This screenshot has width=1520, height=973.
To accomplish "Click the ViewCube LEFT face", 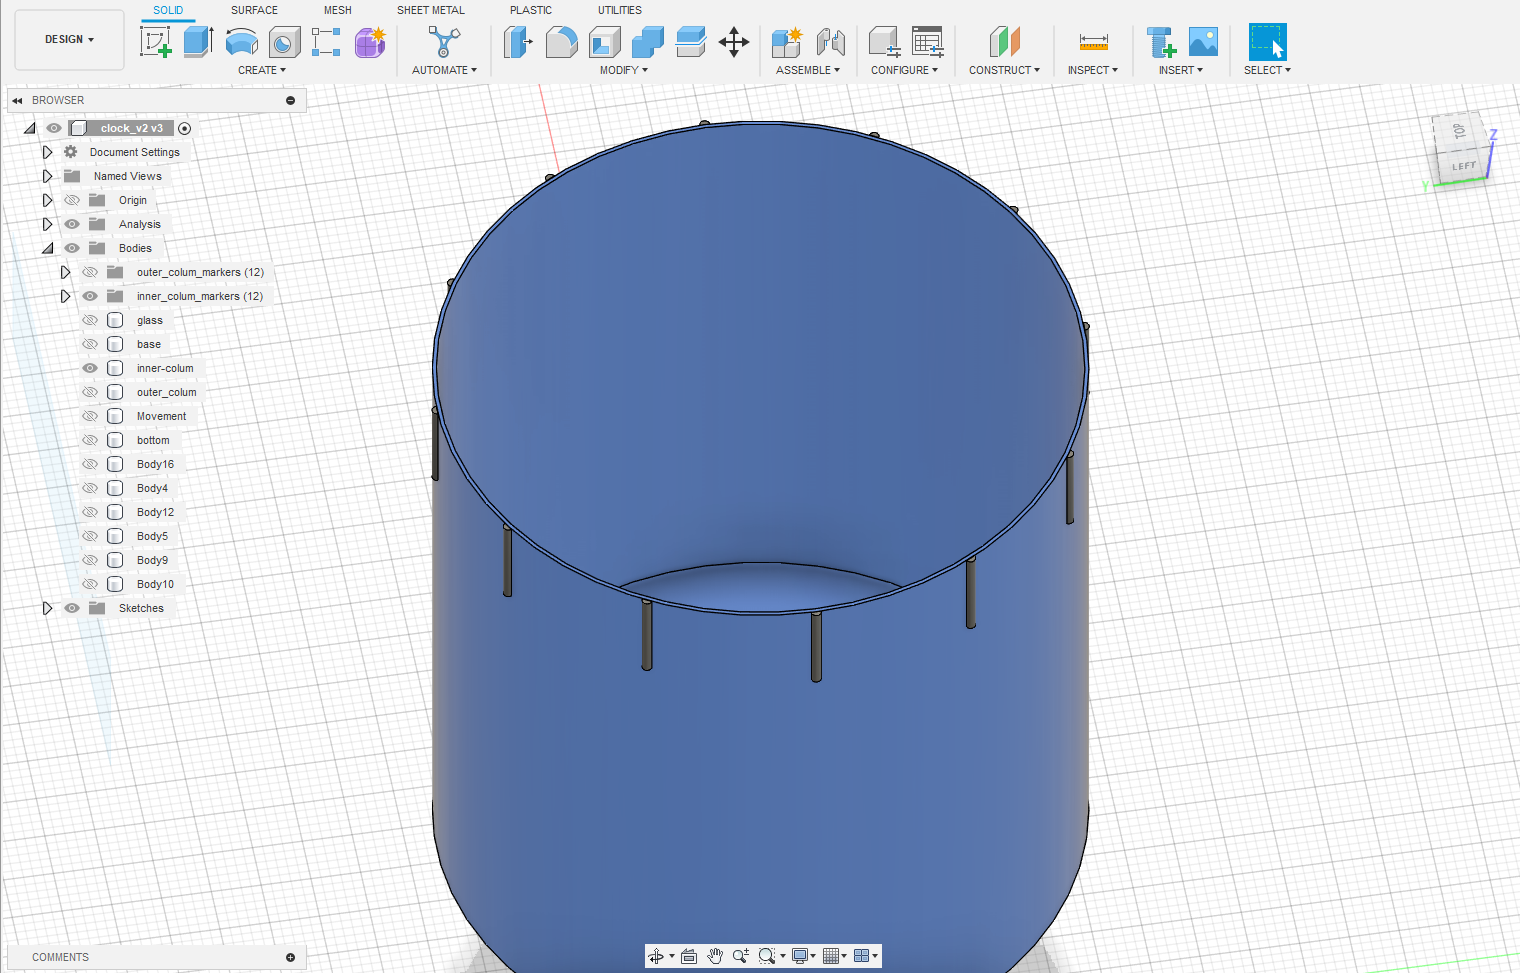I will (1464, 166).
